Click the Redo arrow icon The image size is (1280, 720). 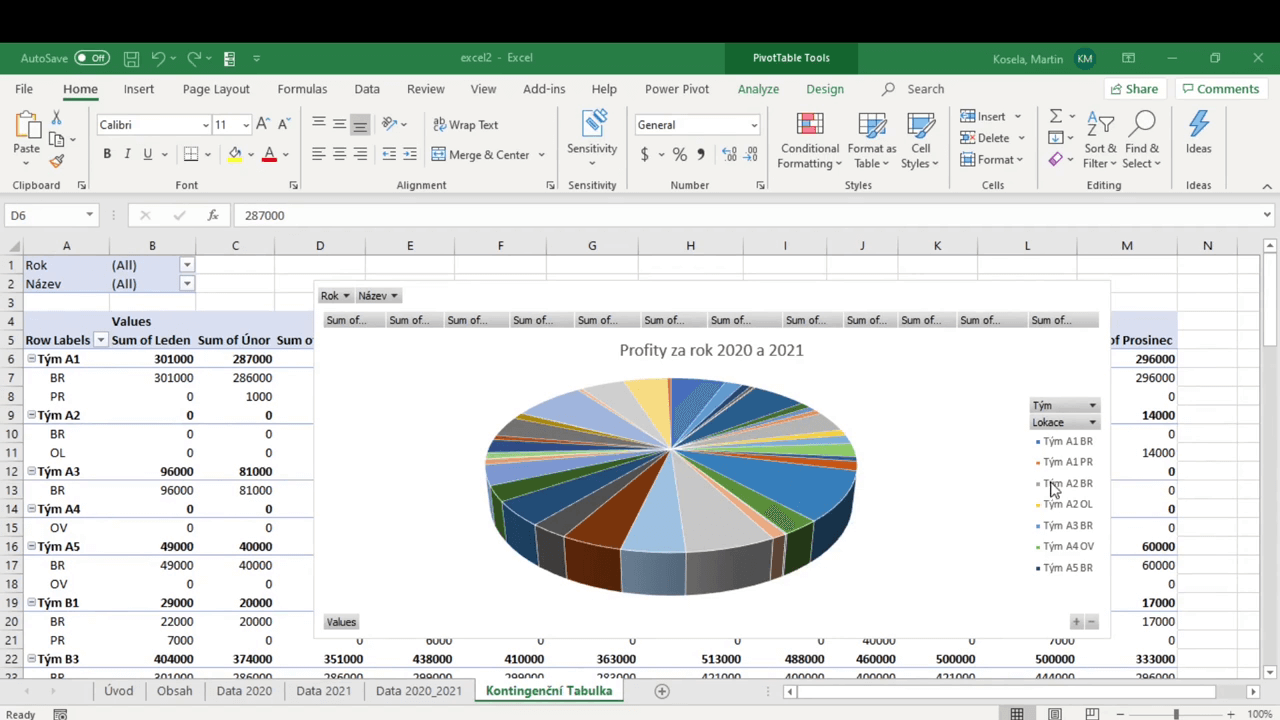194,58
